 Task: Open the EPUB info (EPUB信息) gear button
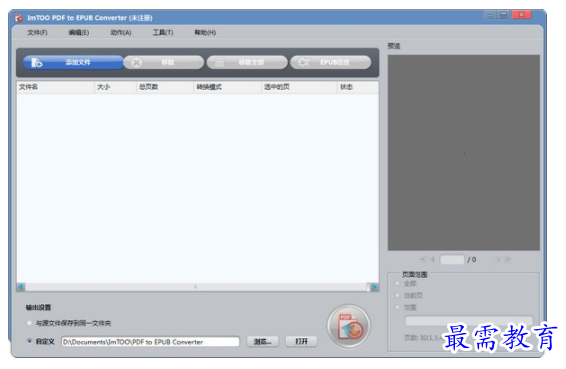coord(330,62)
